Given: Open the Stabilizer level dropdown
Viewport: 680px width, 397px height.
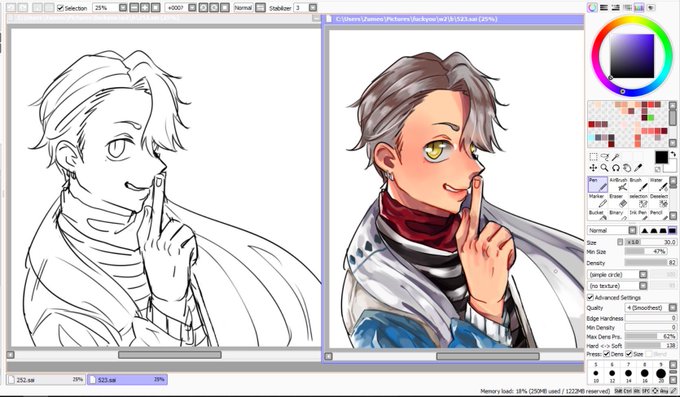Looking at the screenshot, I should (x=313, y=8).
